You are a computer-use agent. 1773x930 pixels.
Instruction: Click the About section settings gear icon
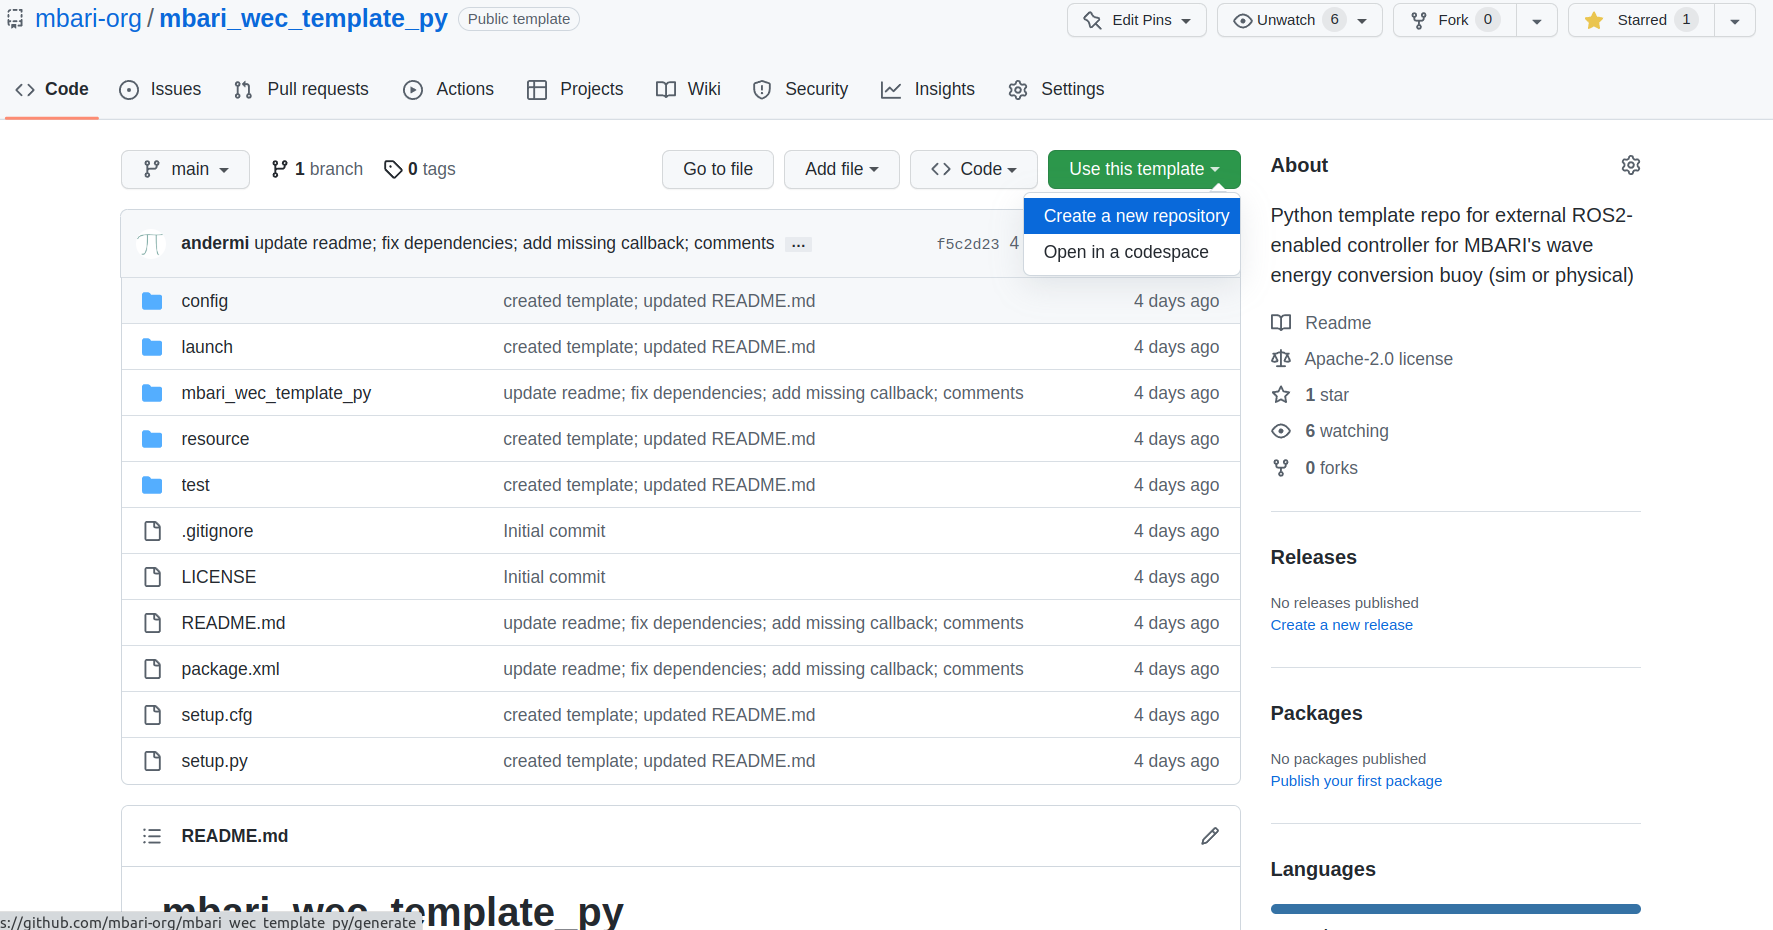pyautogui.click(x=1630, y=165)
